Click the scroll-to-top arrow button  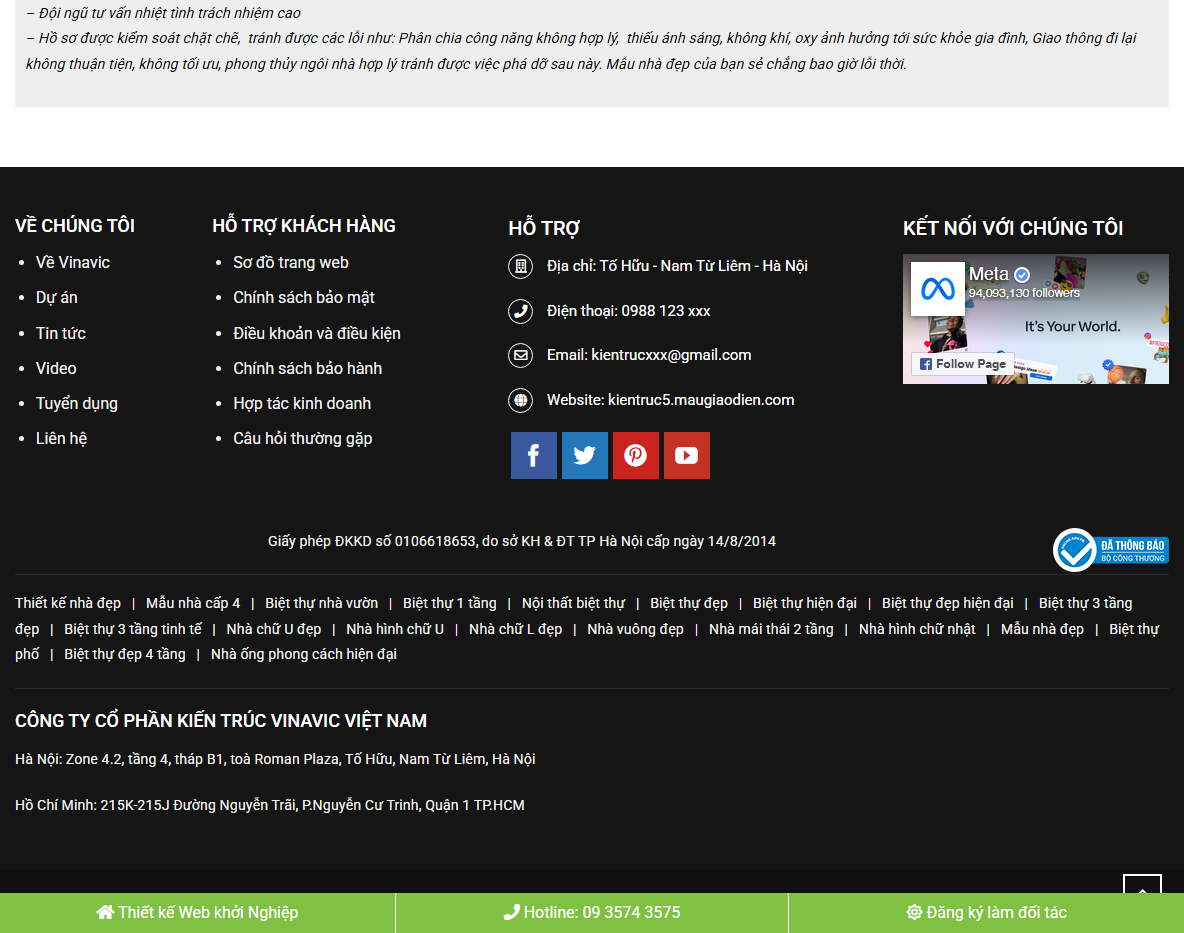tap(1142, 889)
